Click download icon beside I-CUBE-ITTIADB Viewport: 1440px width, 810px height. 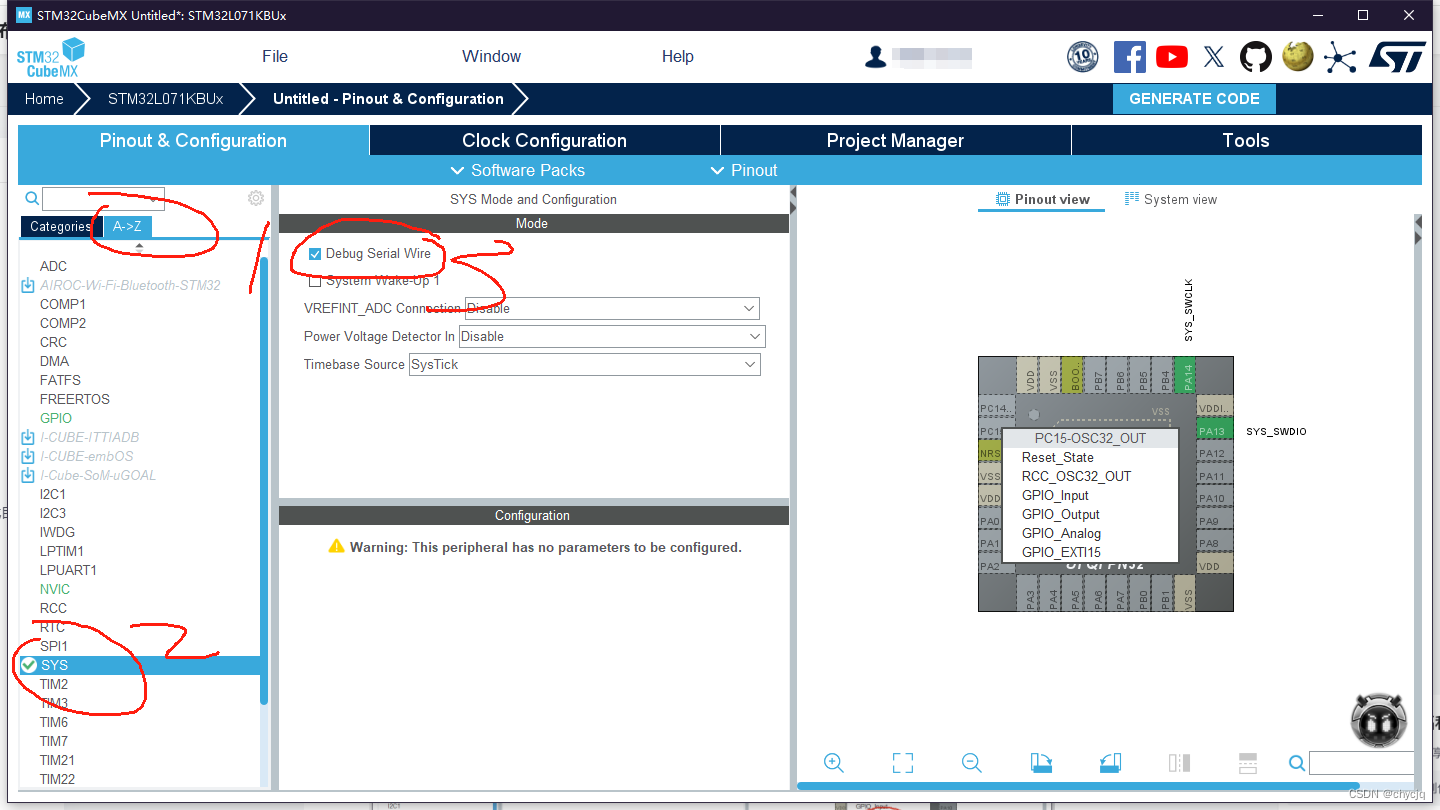28,437
